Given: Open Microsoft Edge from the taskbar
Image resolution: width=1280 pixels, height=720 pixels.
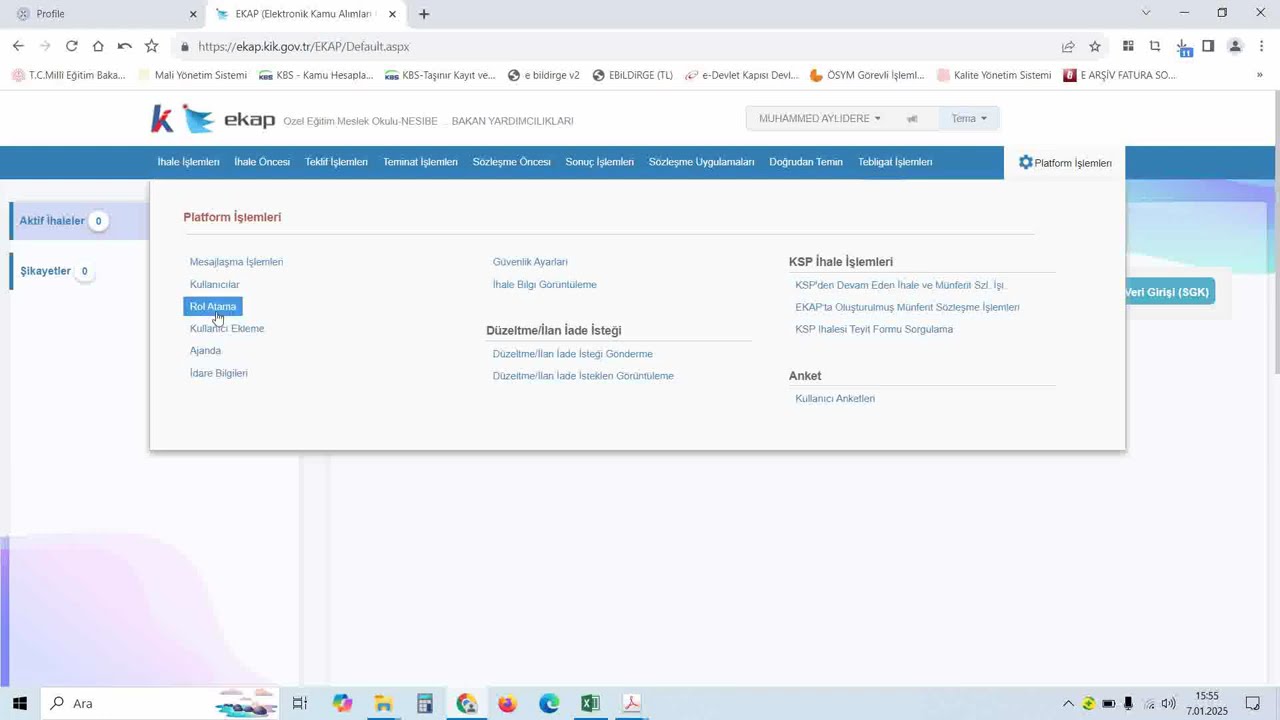Looking at the screenshot, I should click(x=549, y=703).
